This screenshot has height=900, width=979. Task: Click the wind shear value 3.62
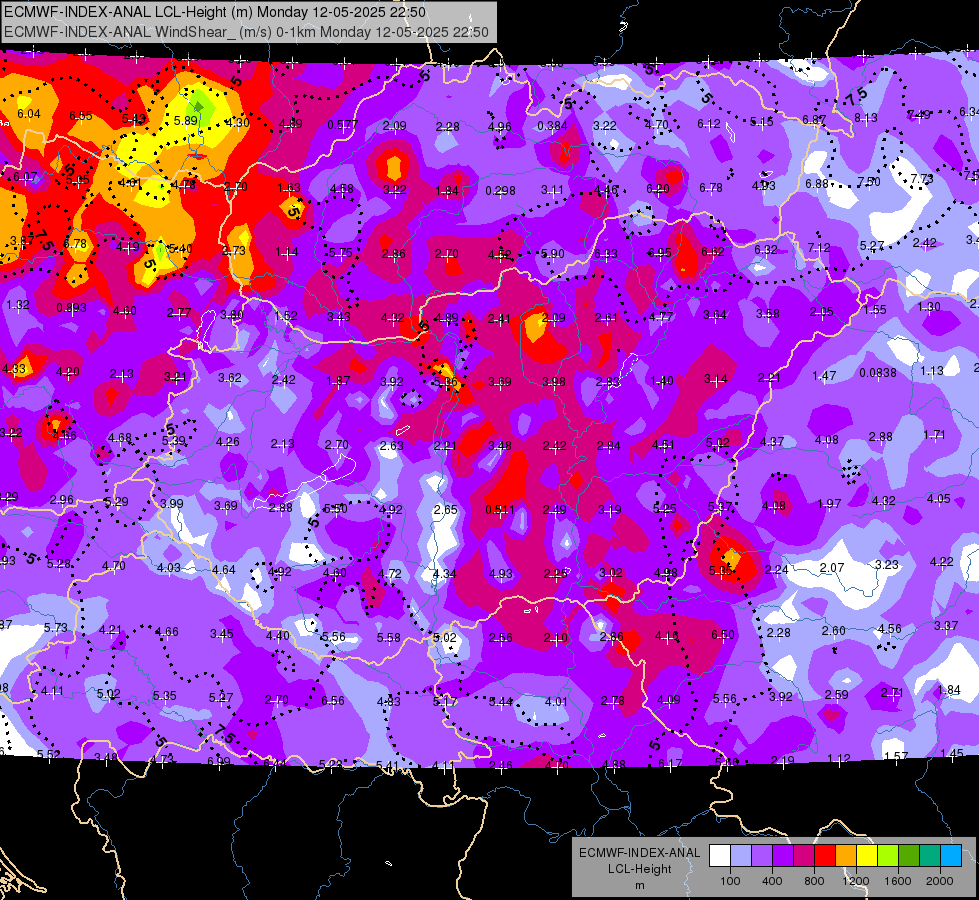click(230, 377)
